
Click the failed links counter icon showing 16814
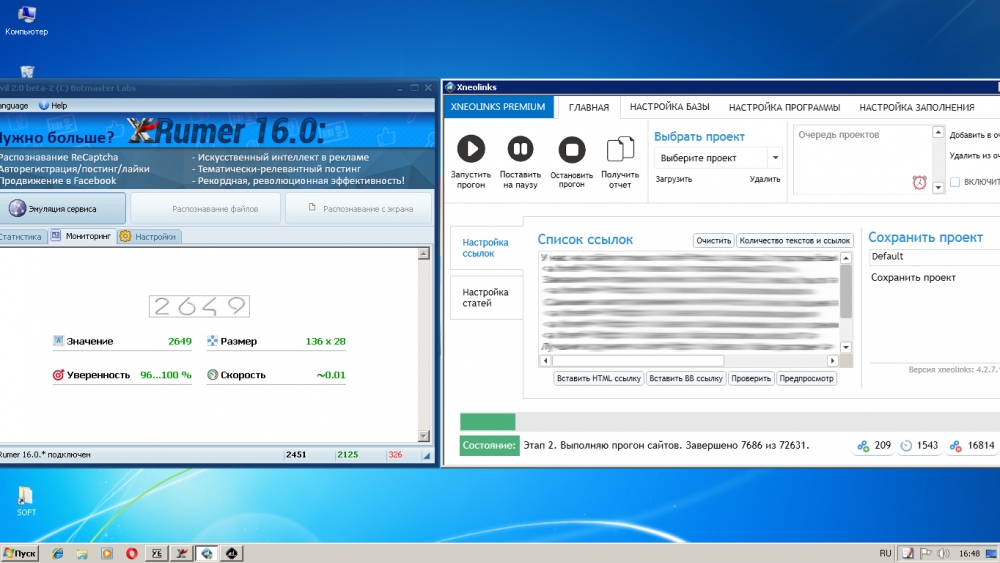955,446
